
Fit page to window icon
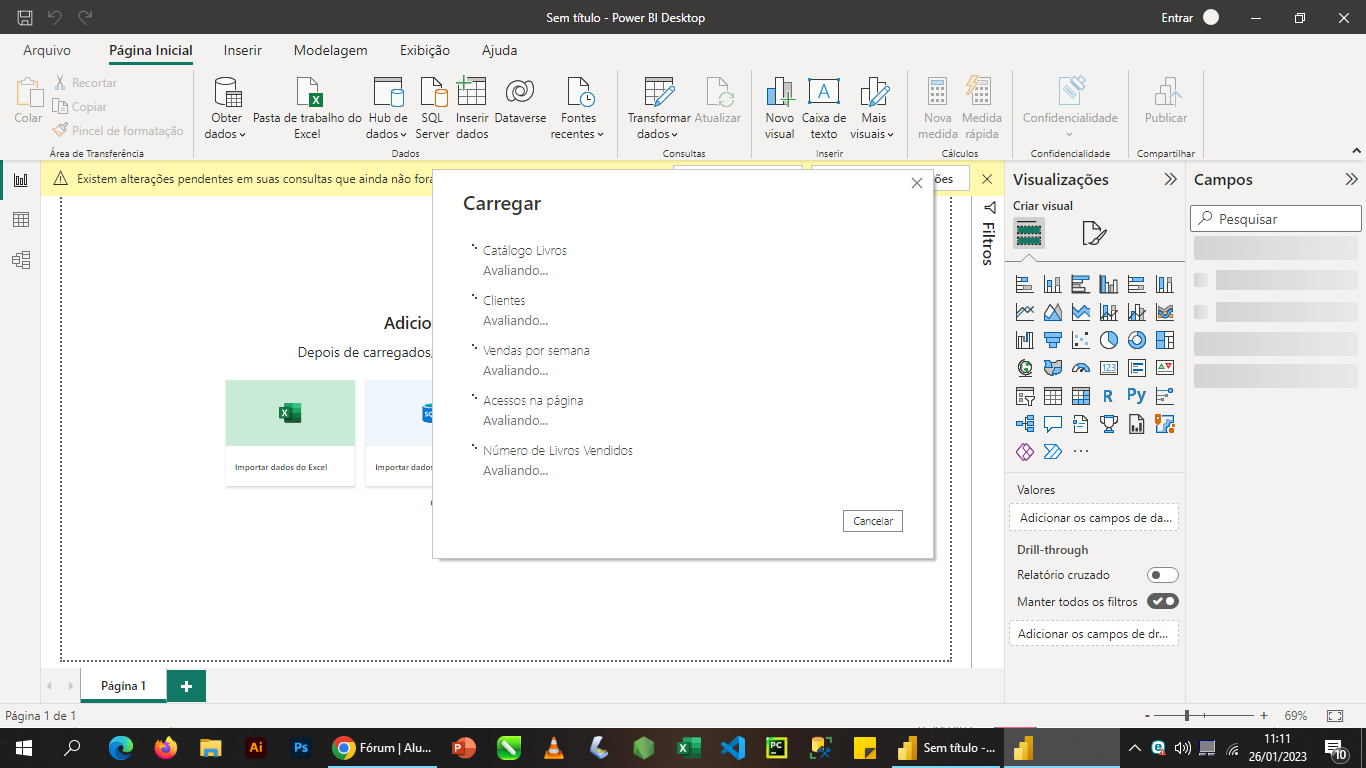pyautogui.click(x=1335, y=716)
